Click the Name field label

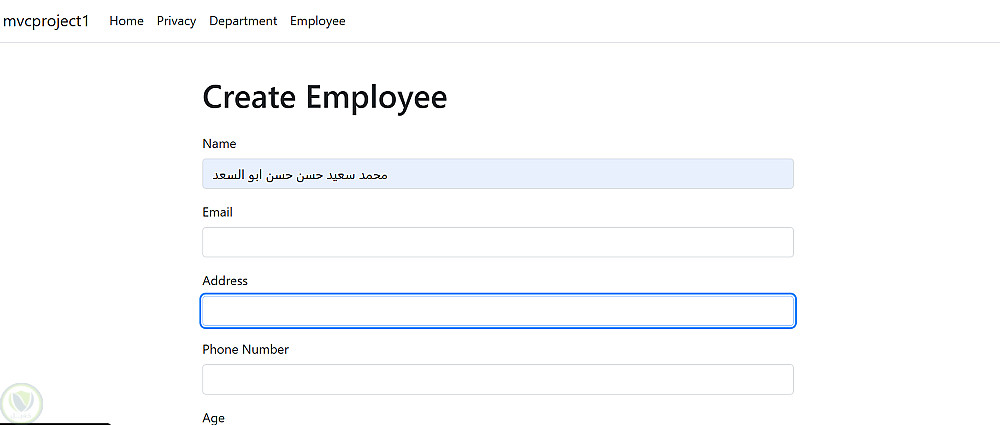point(219,144)
